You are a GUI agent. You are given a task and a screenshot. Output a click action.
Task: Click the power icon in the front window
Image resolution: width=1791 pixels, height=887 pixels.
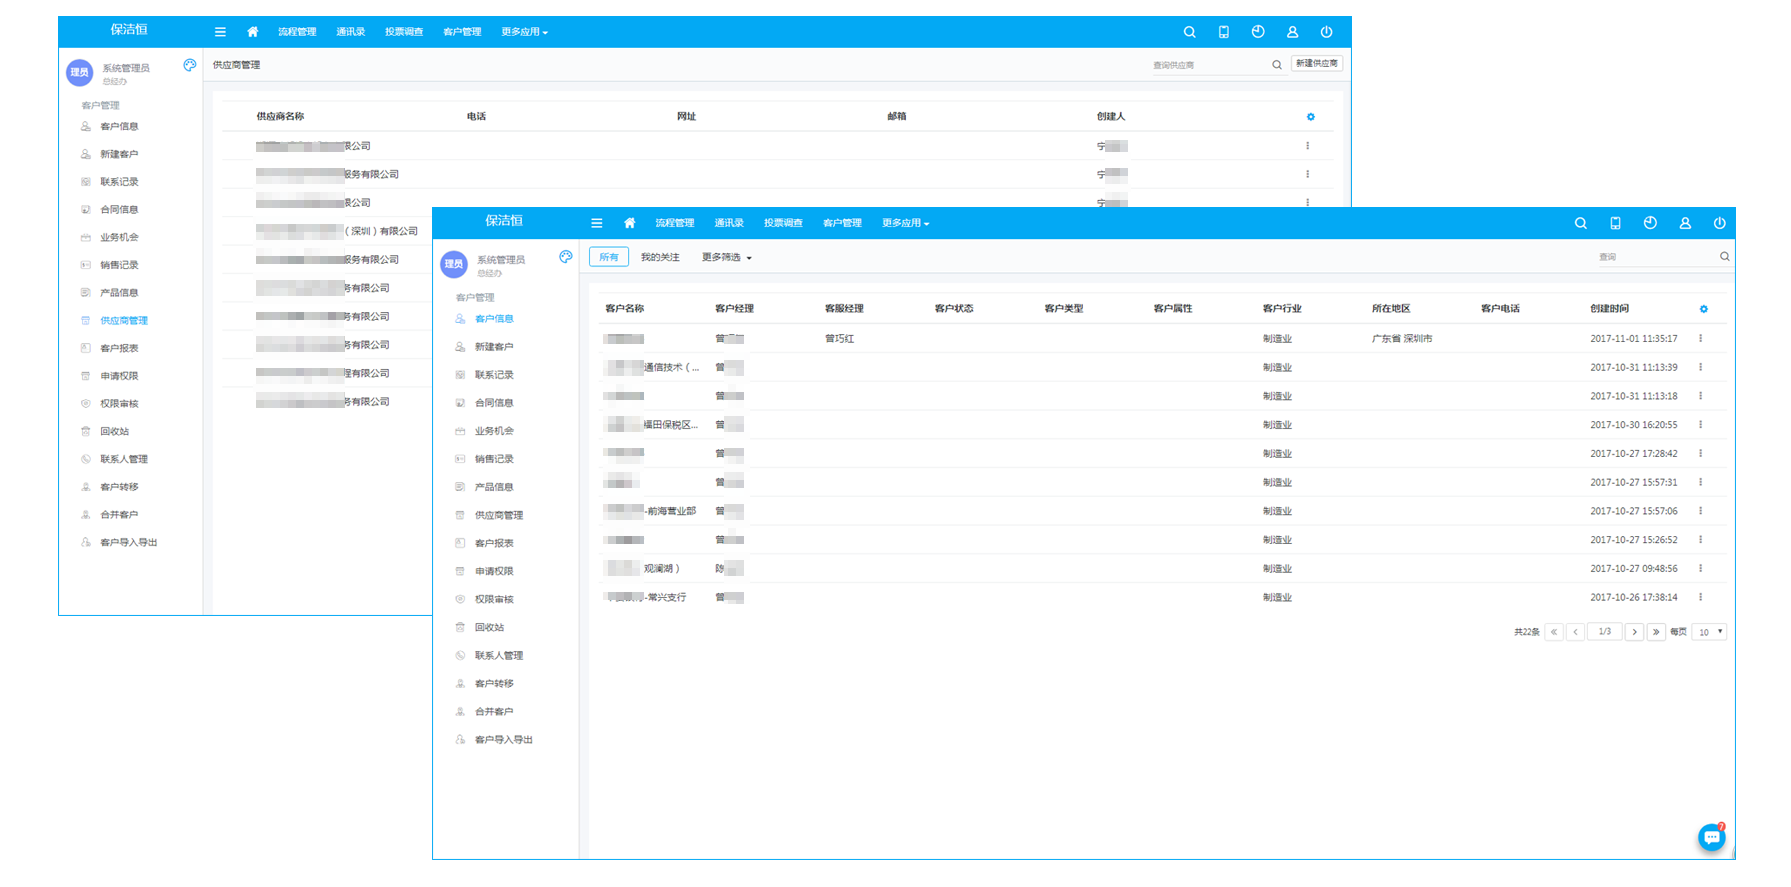(x=1719, y=223)
